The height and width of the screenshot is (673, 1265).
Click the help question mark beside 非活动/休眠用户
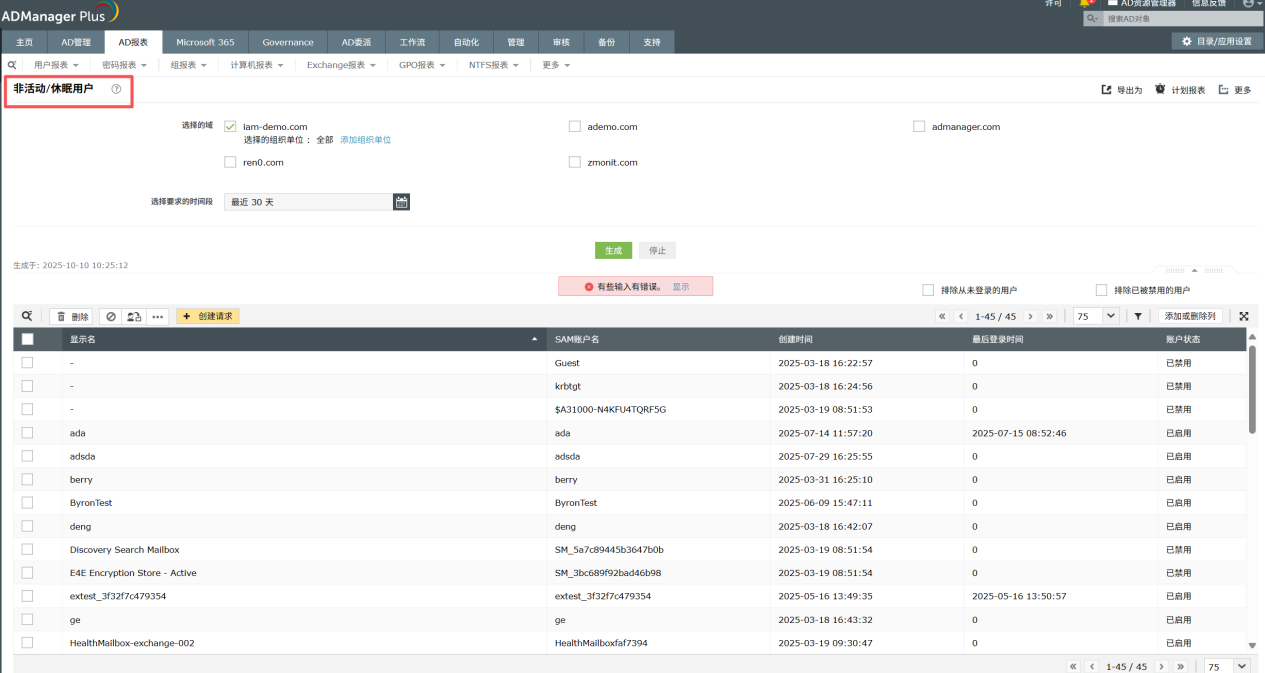tap(116, 89)
